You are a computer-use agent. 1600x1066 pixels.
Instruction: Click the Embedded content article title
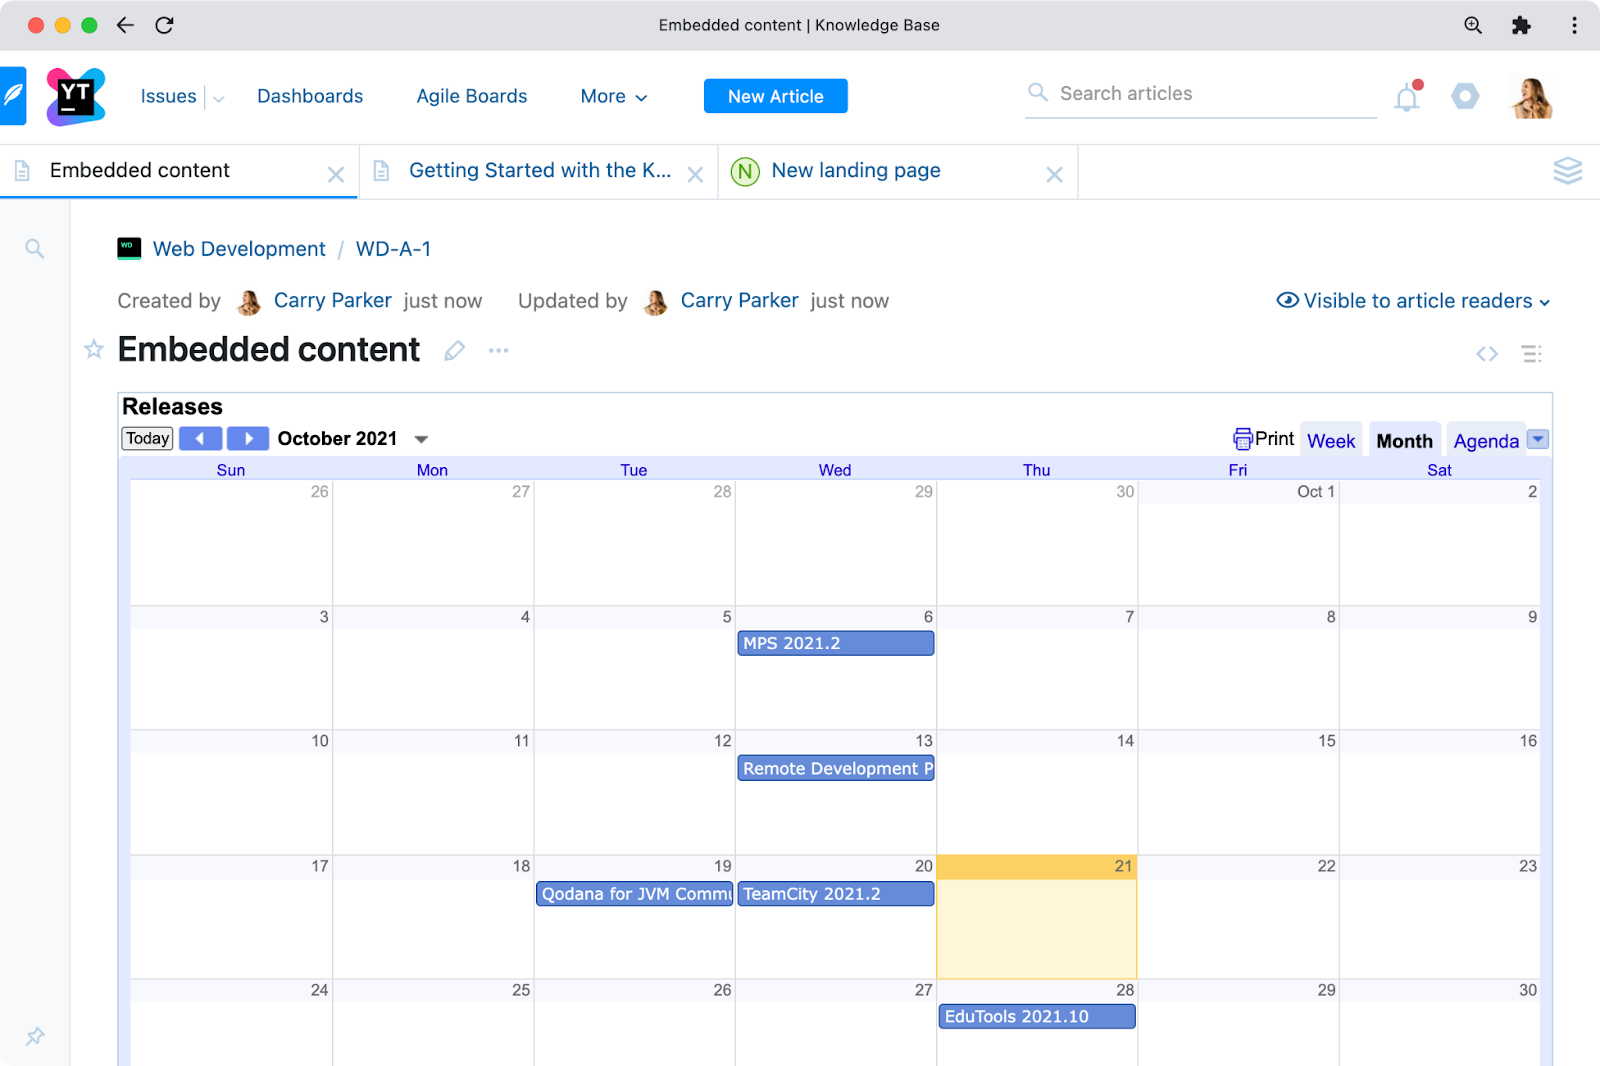tap(269, 350)
